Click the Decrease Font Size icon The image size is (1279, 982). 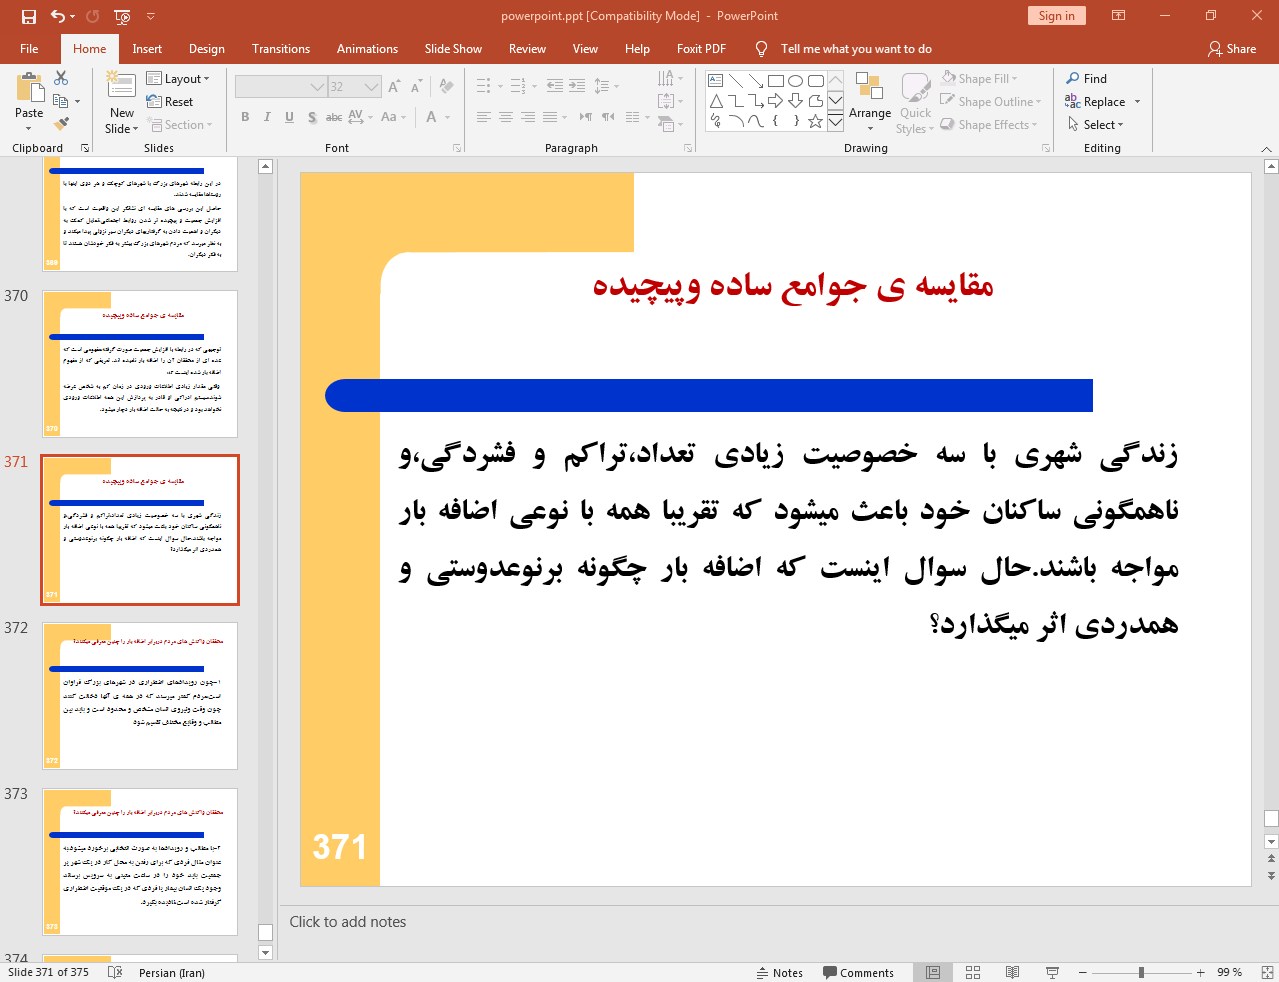tap(416, 87)
